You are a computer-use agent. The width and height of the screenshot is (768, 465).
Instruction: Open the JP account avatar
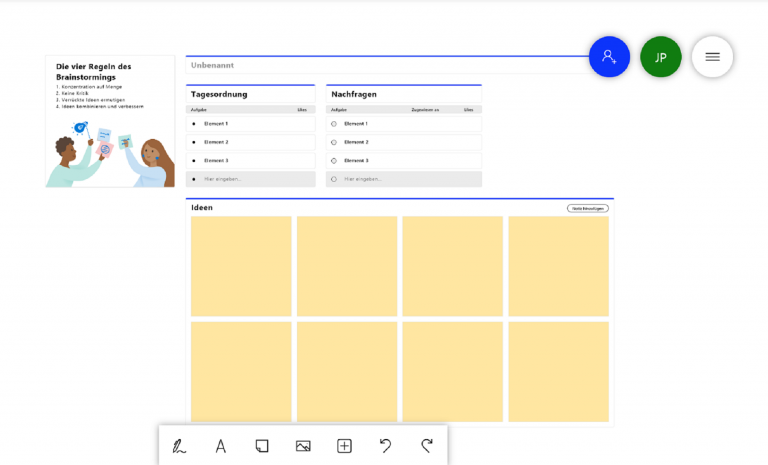(661, 57)
